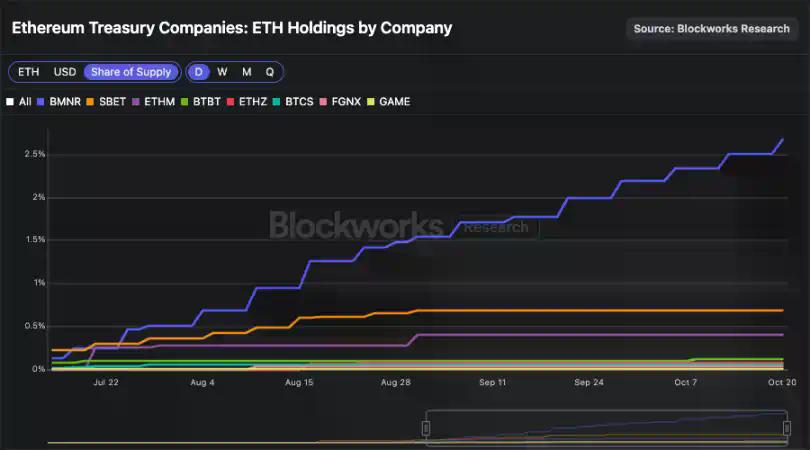
Task: Select daily (D) interval
Action: (x=199, y=72)
